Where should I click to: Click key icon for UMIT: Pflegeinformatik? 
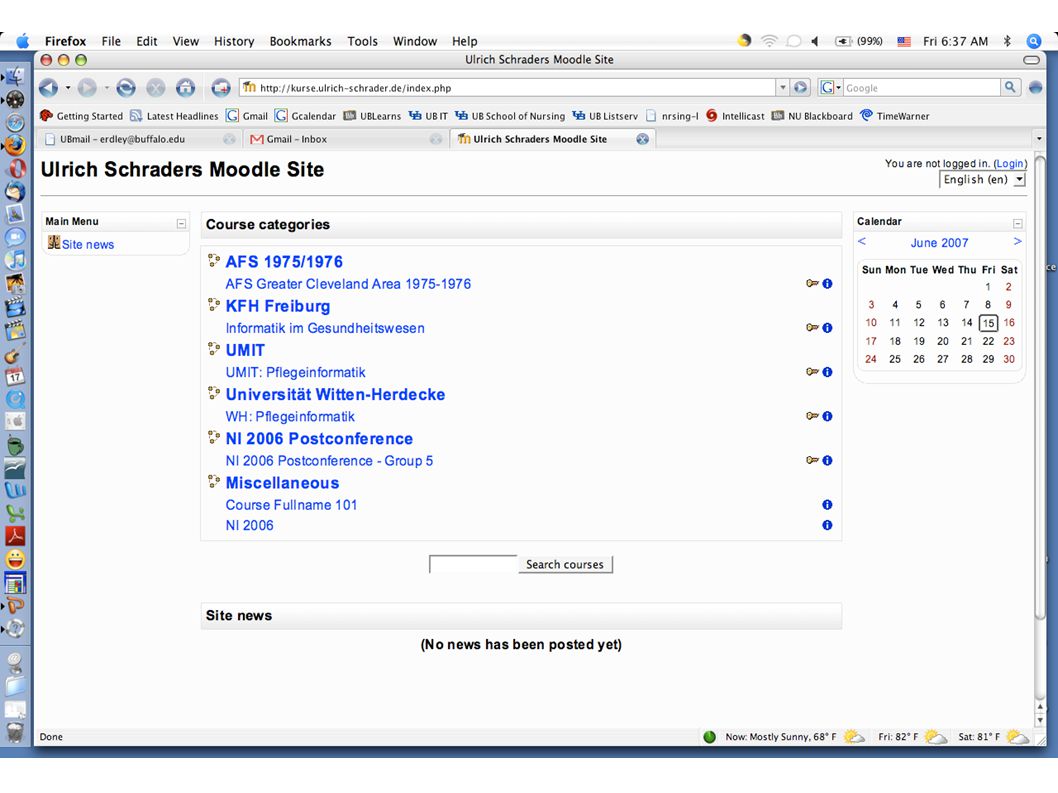point(812,372)
